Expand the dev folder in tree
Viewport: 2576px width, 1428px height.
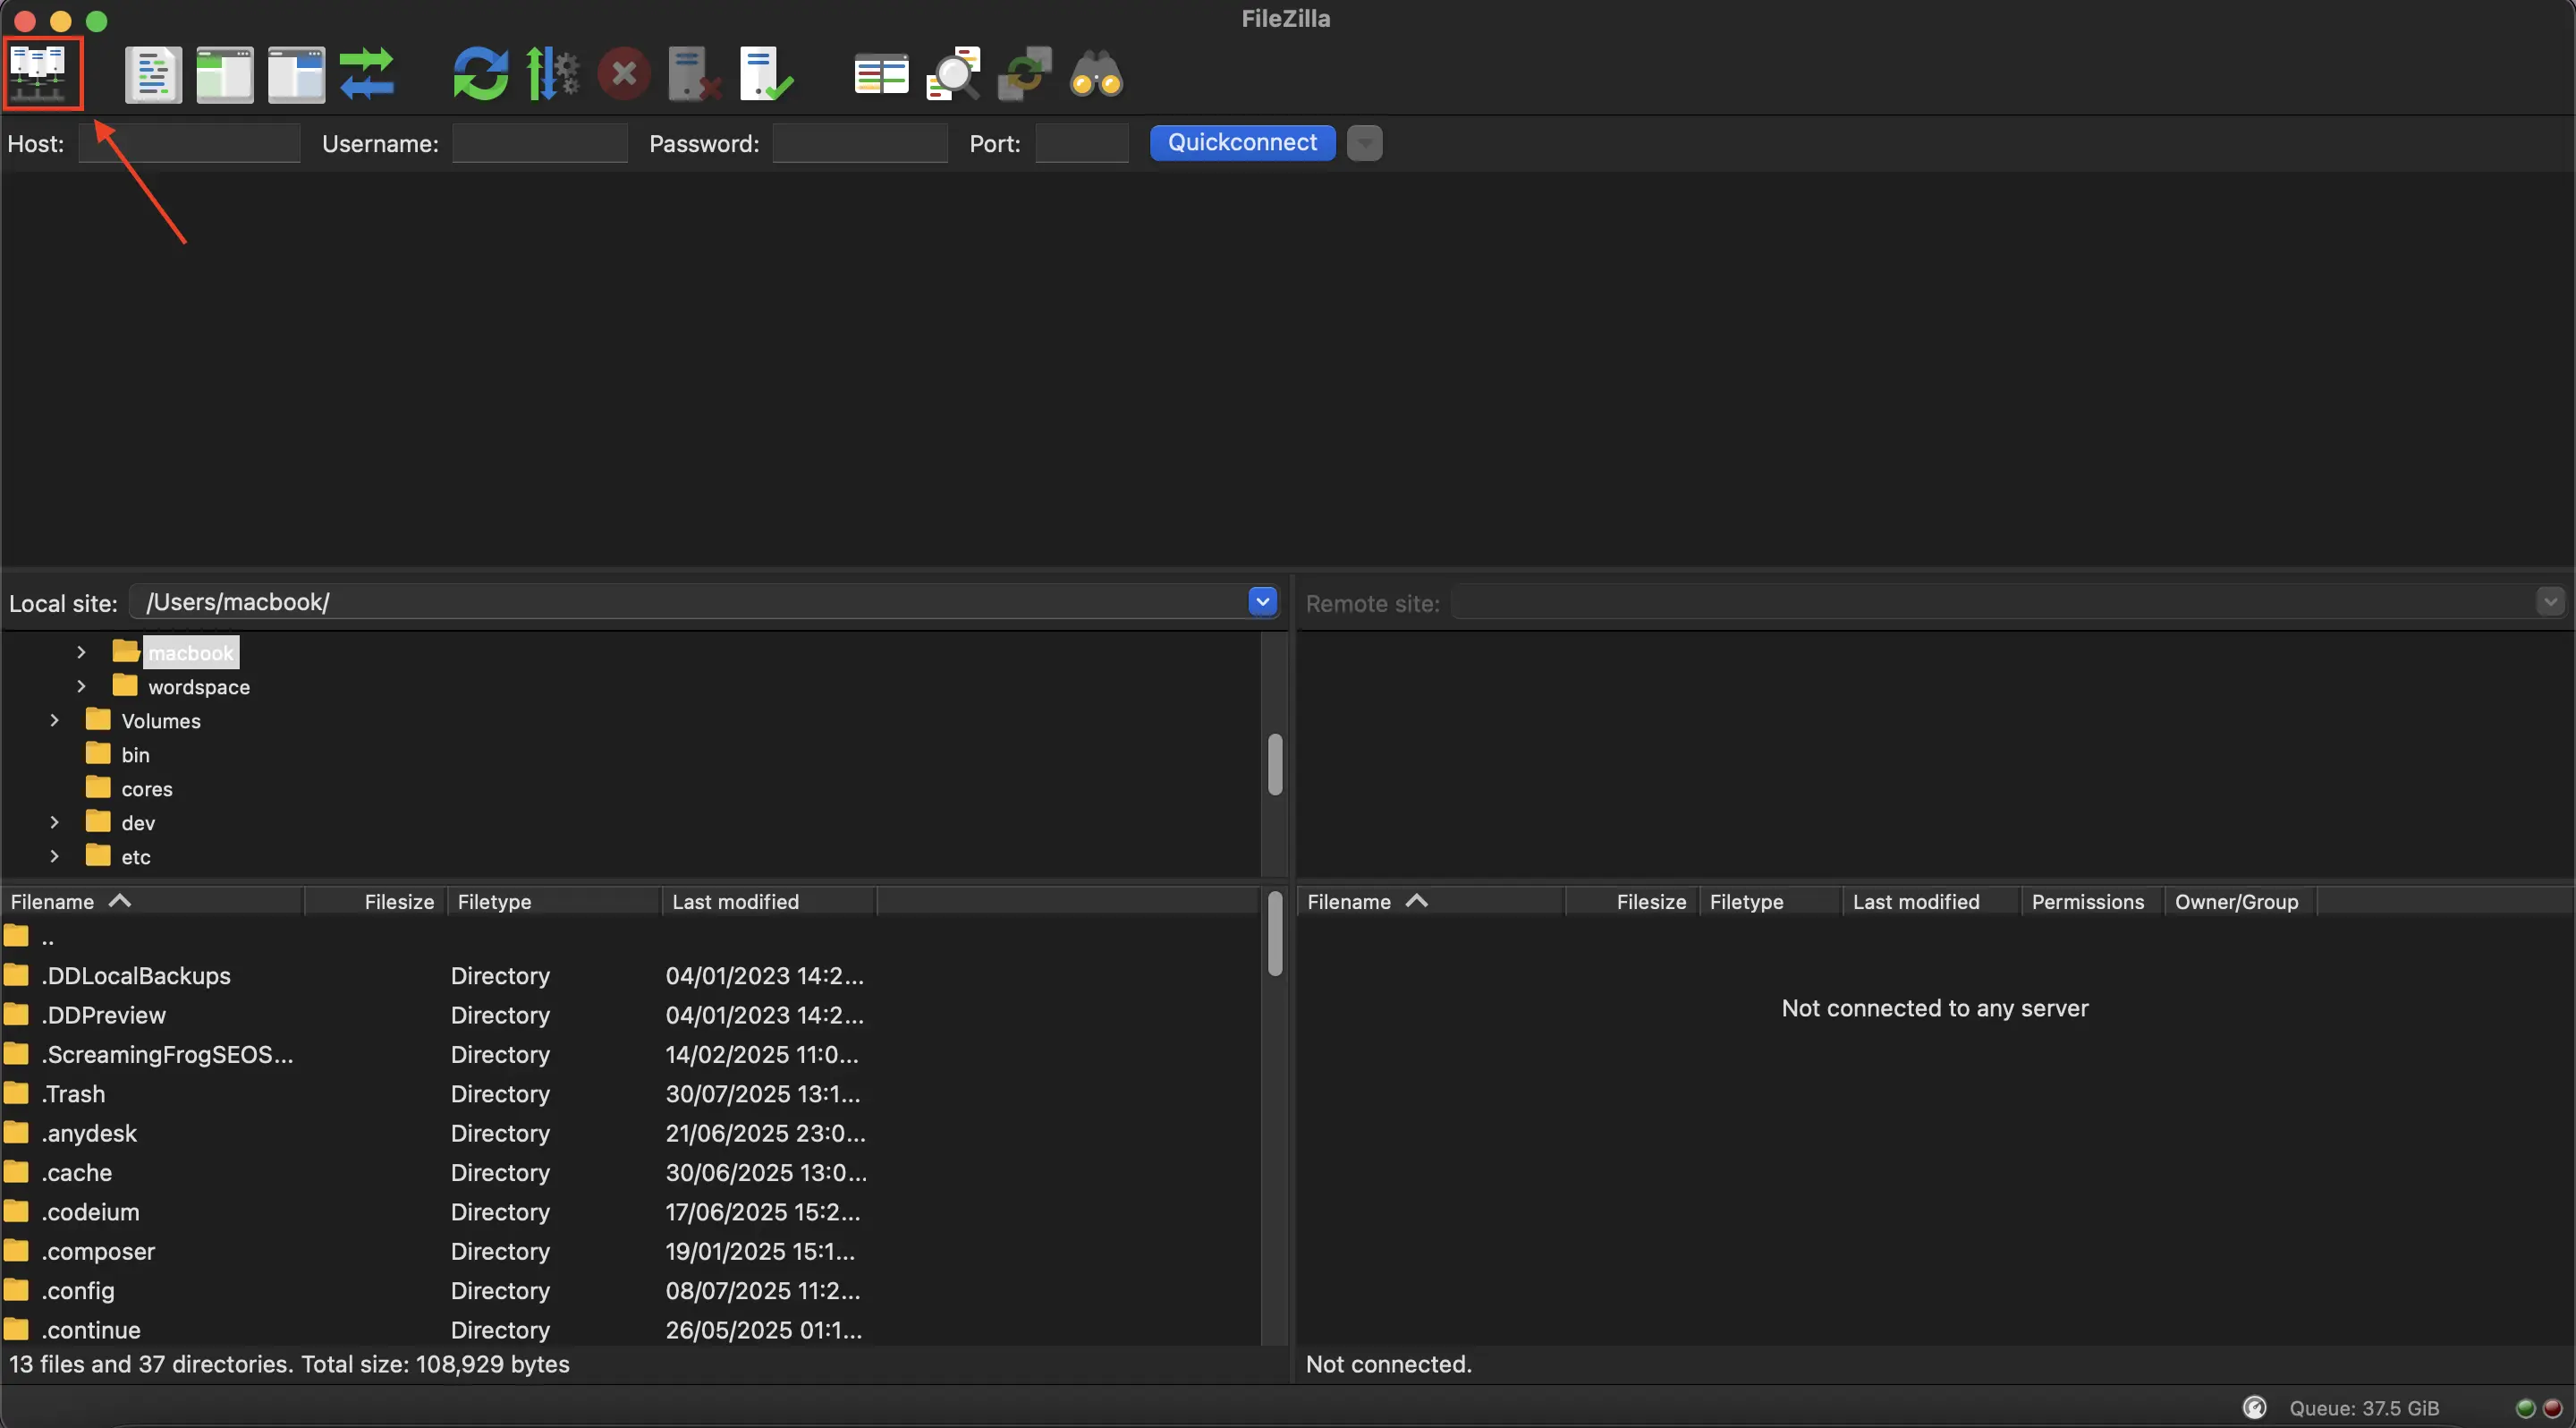pos(54,822)
